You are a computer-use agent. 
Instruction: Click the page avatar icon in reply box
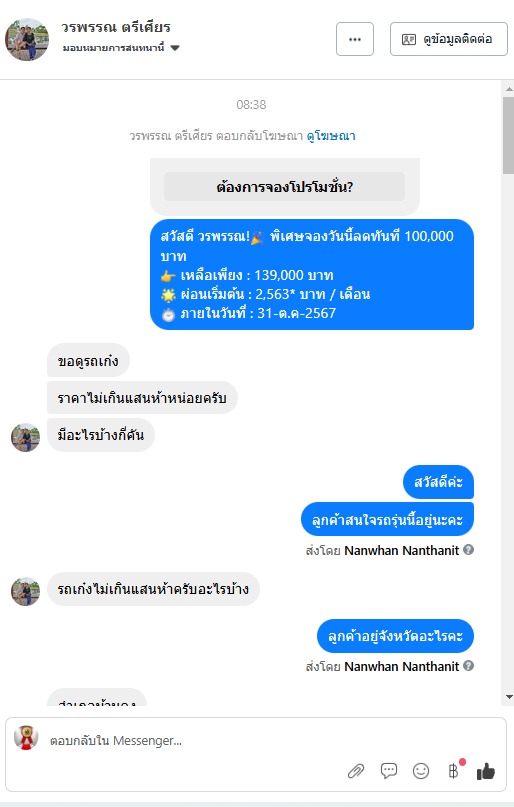coord(26,737)
